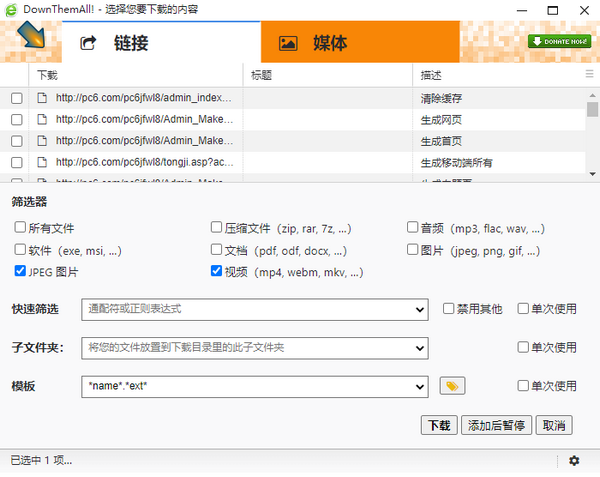
Task: Click file icon in 生成首页 row
Action: point(42,141)
